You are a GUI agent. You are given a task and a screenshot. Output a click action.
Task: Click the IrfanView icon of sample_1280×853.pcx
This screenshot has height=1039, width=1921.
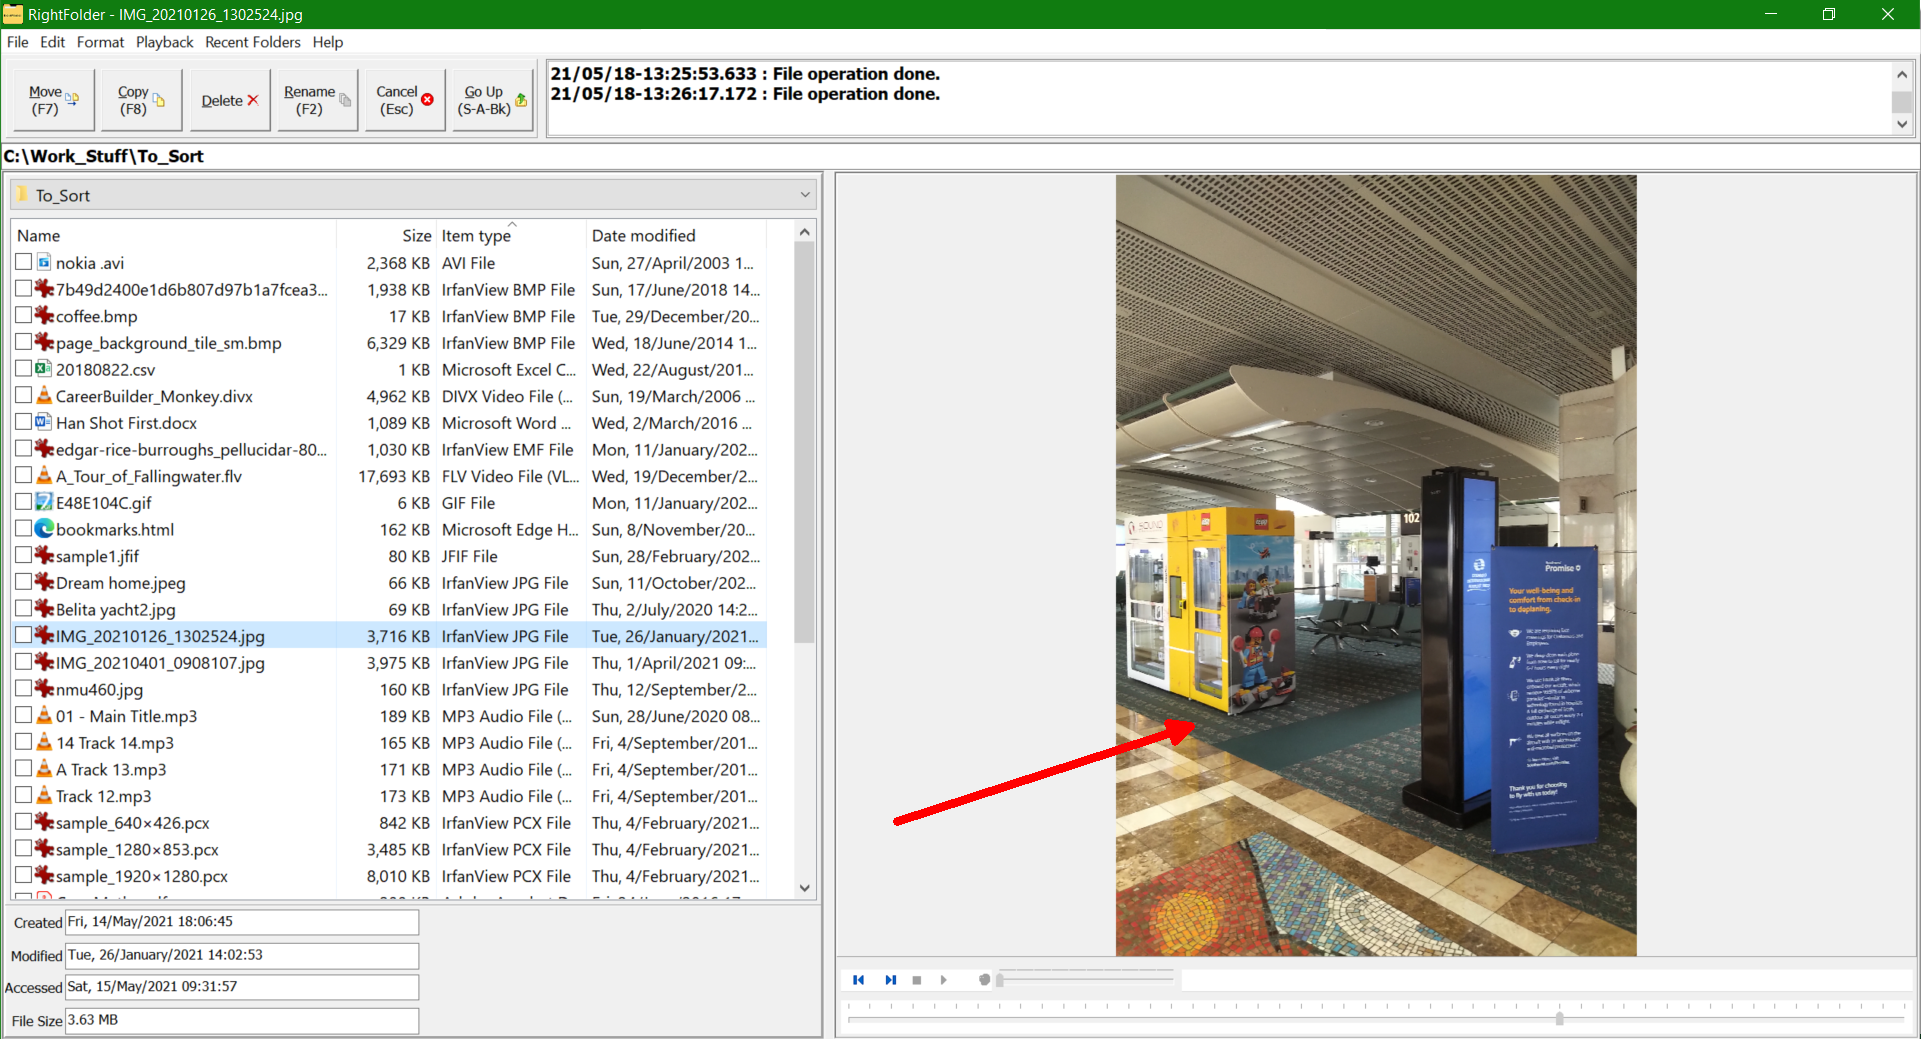pos(44,848)
